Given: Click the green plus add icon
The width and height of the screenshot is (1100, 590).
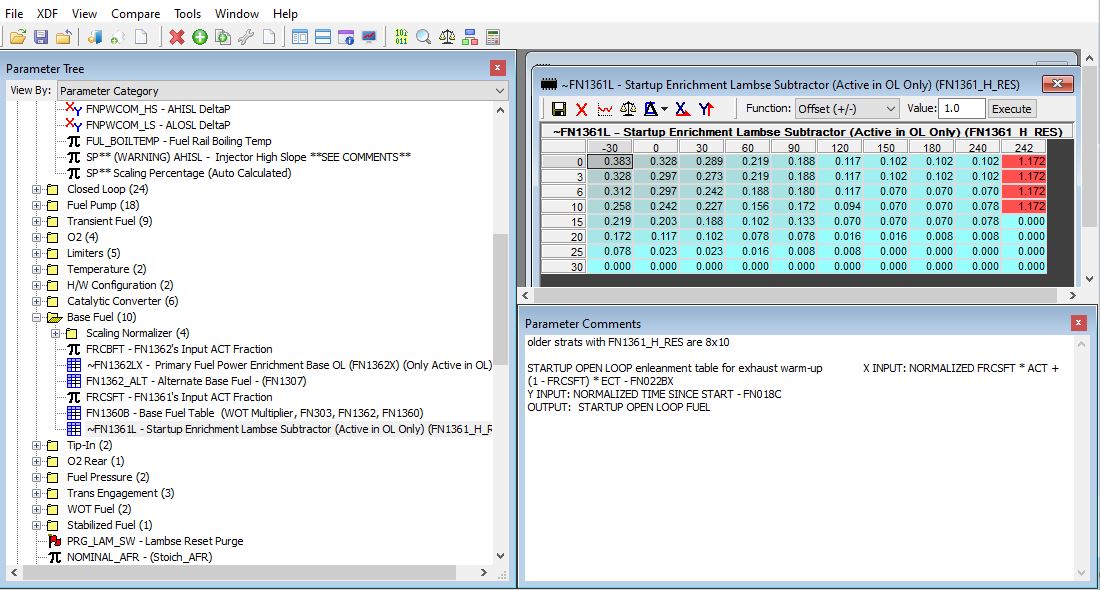Looking at the screenshot, I should pos(200,37).
